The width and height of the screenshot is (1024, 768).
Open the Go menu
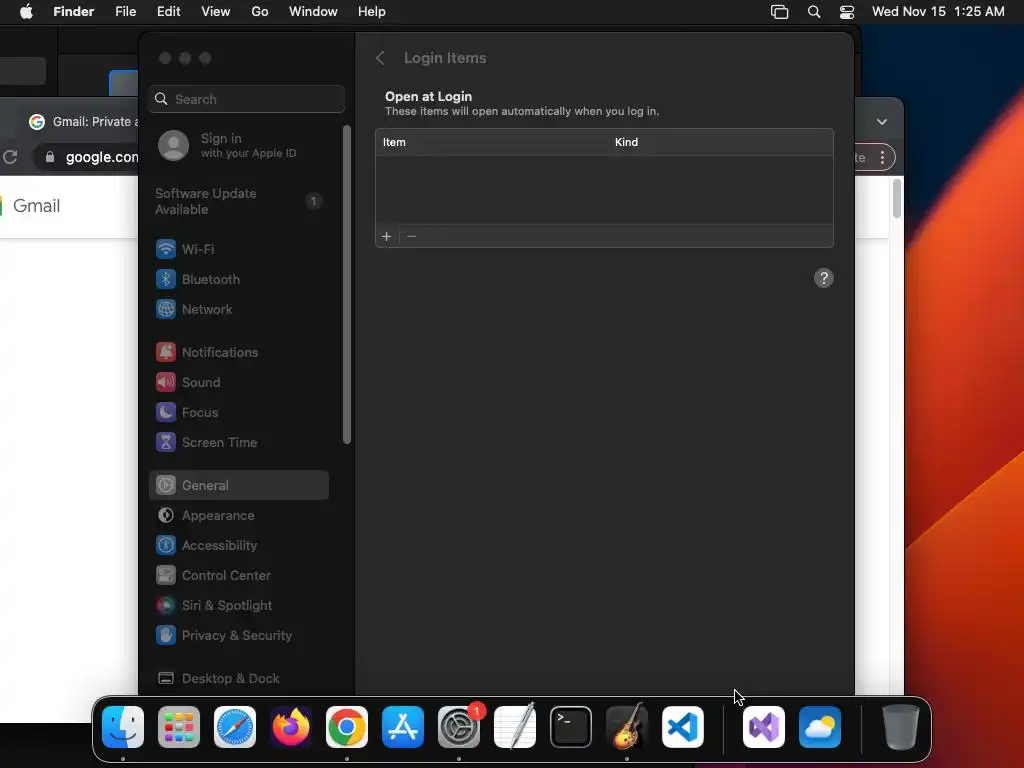(260, 12)
